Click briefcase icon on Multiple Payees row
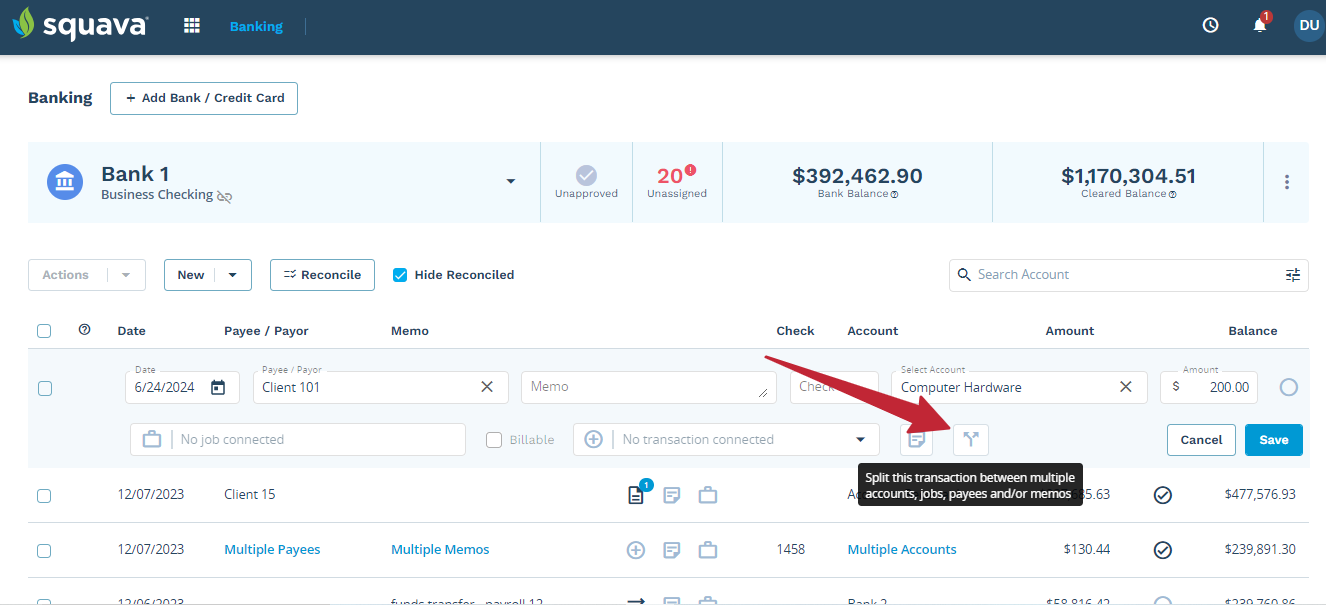This screenshot has height=605, width=1326. [708, 549]
